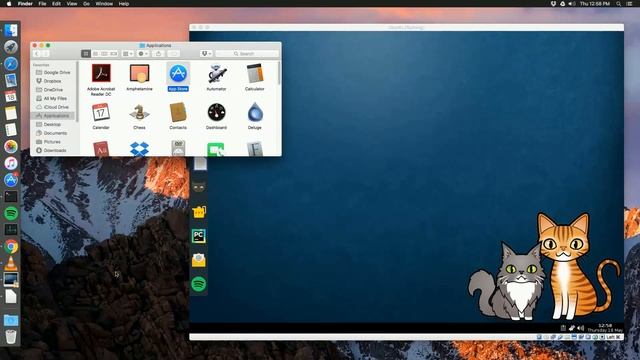Viewport: 640px width, 360px height.
Task: Click the volume icon in the VM tray
Action: pos(581,328)
